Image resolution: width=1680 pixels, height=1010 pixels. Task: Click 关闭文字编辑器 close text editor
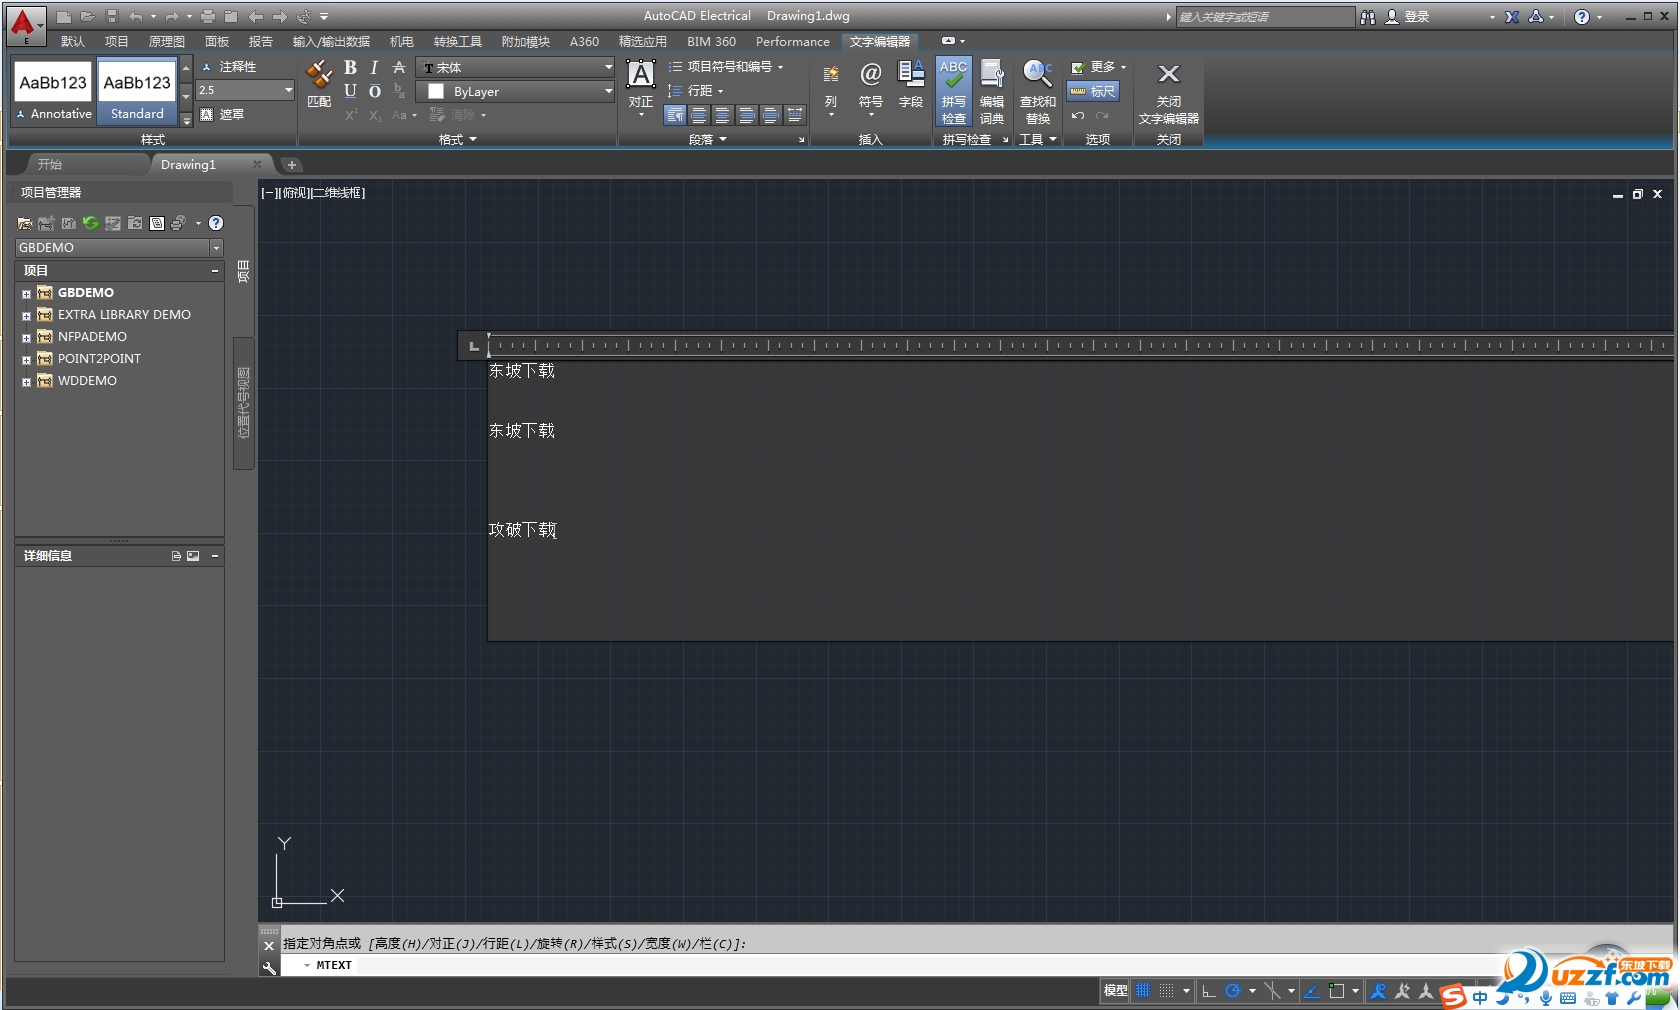(1169, 93)
